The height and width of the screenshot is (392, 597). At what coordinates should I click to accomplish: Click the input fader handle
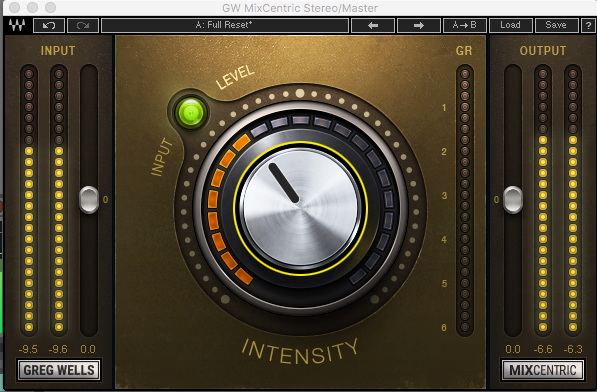pyautogui.click(x=89, y=199)
